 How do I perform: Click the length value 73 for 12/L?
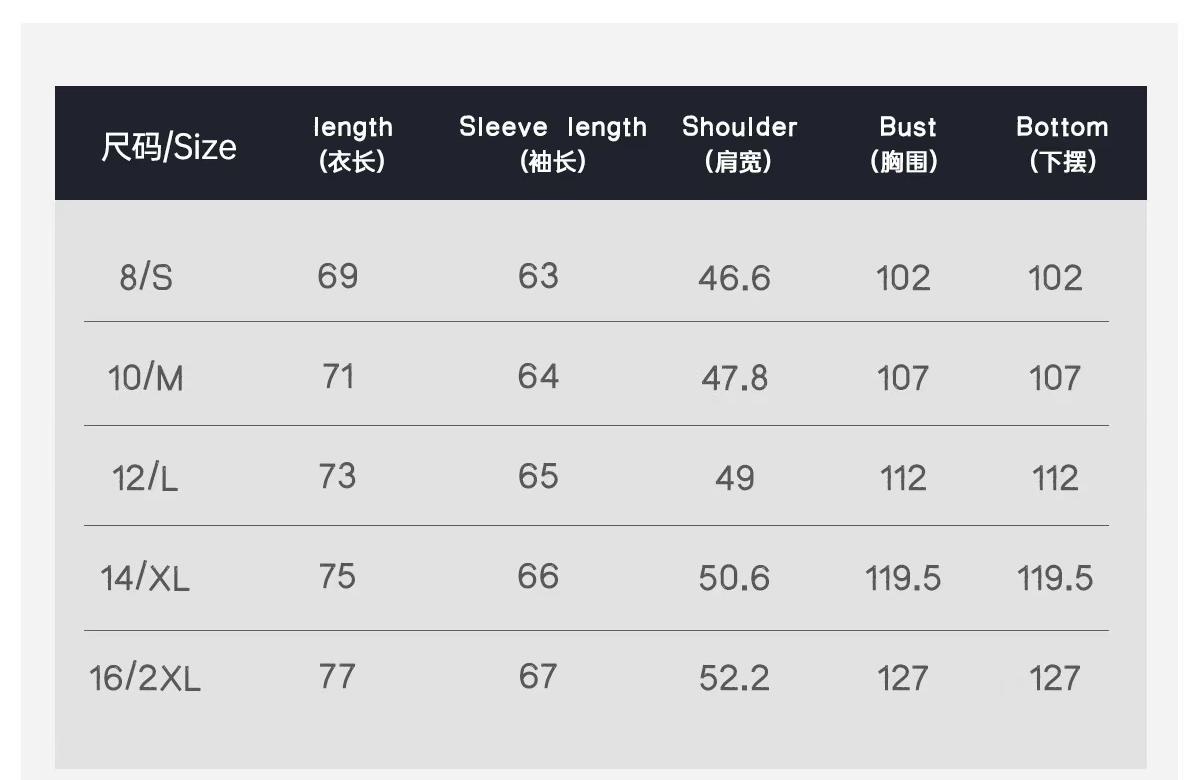(x=338, y=476)
